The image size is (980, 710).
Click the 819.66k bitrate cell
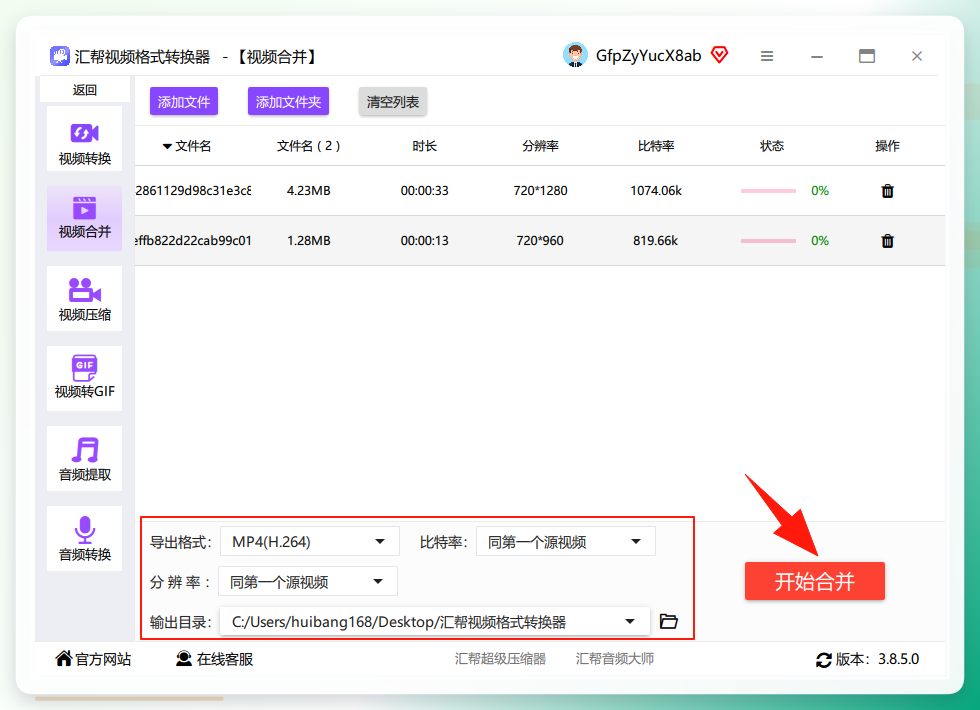click(x=656, y=241)
